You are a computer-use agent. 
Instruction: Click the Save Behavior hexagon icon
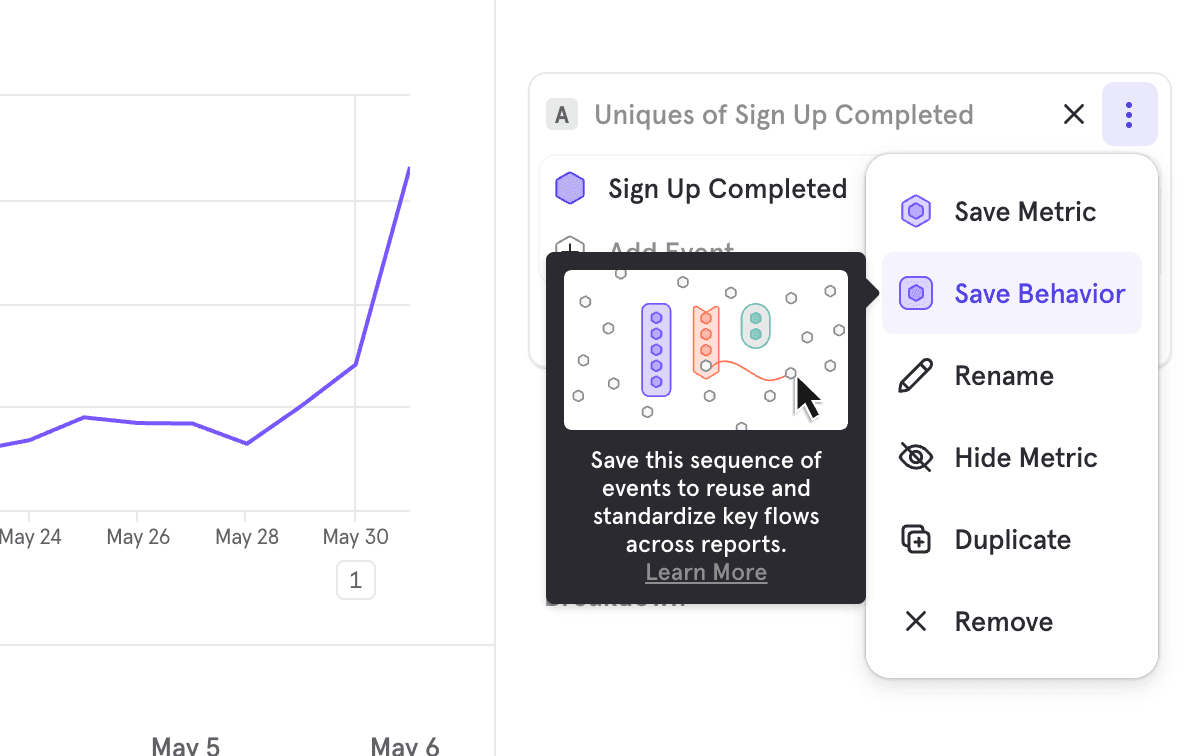point(916,293)
